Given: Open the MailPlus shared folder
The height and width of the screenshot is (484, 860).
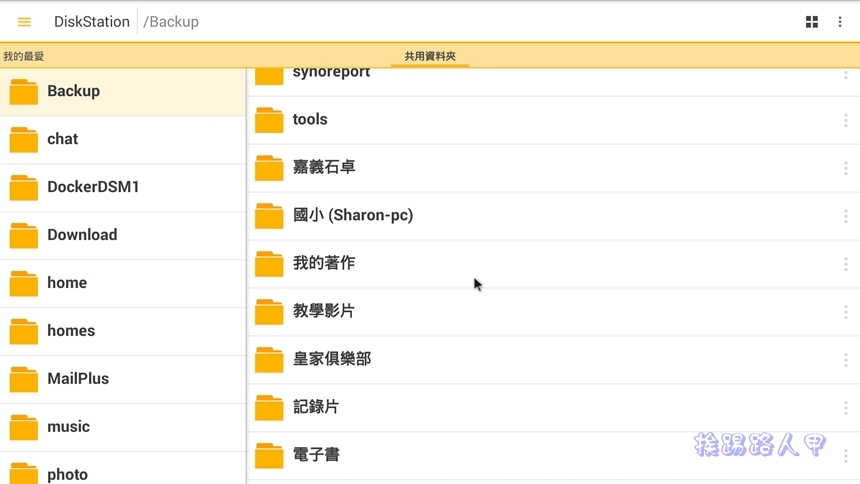Looking at the screenshot, I should (x=123, y=379).
